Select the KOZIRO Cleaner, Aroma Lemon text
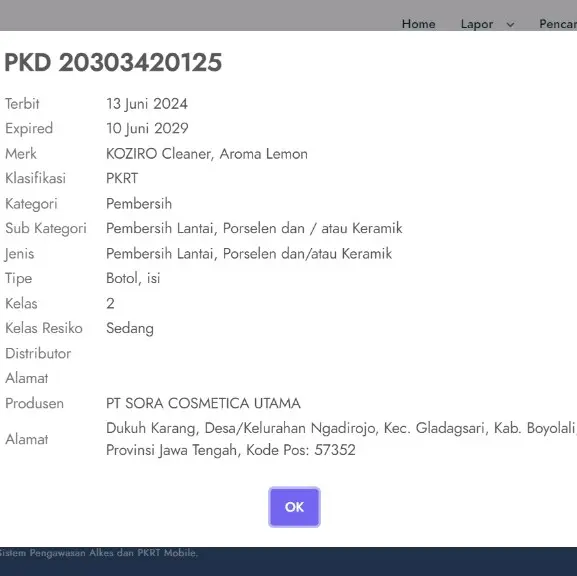The height and width of the screenshot is (576, 577). [207, 154]
